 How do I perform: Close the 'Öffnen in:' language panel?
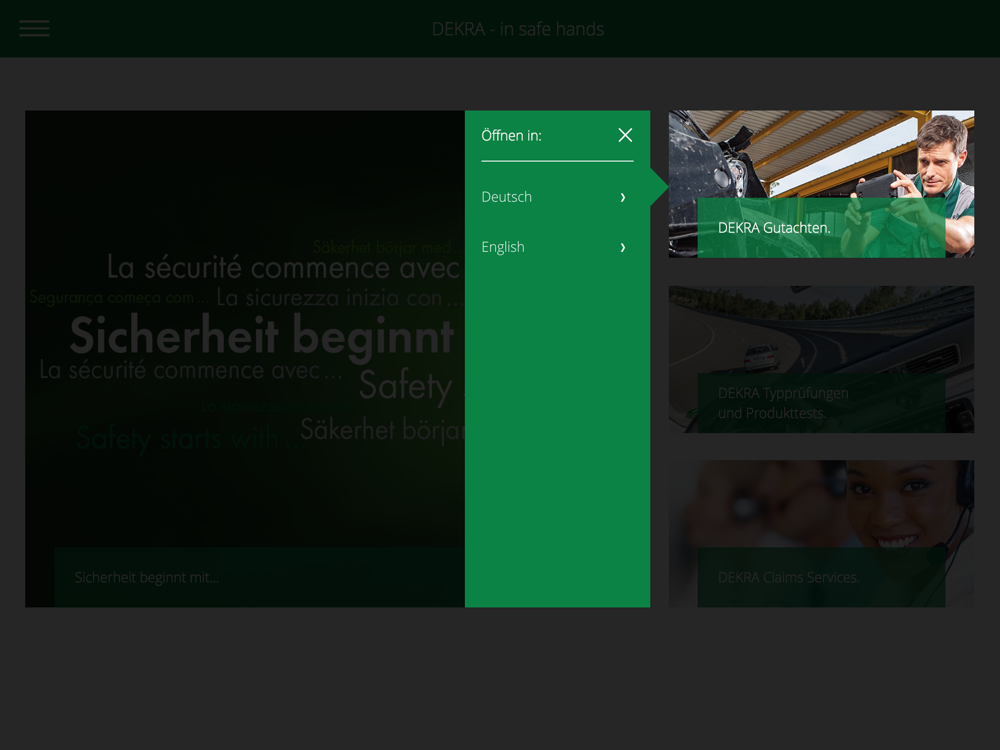coord(625,135)
